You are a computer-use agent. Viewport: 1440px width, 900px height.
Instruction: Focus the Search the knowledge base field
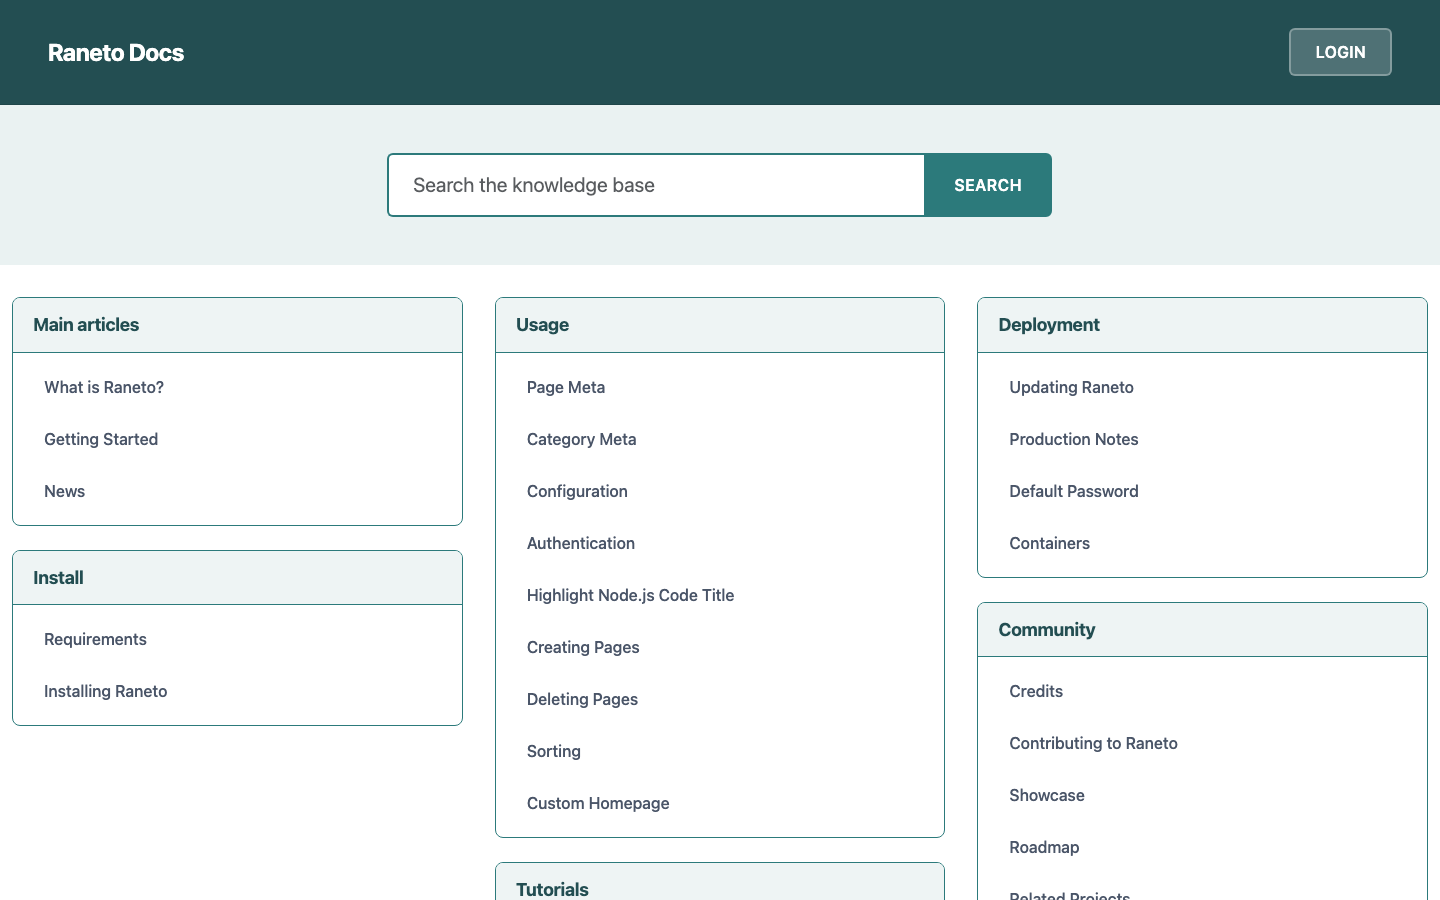656,185
